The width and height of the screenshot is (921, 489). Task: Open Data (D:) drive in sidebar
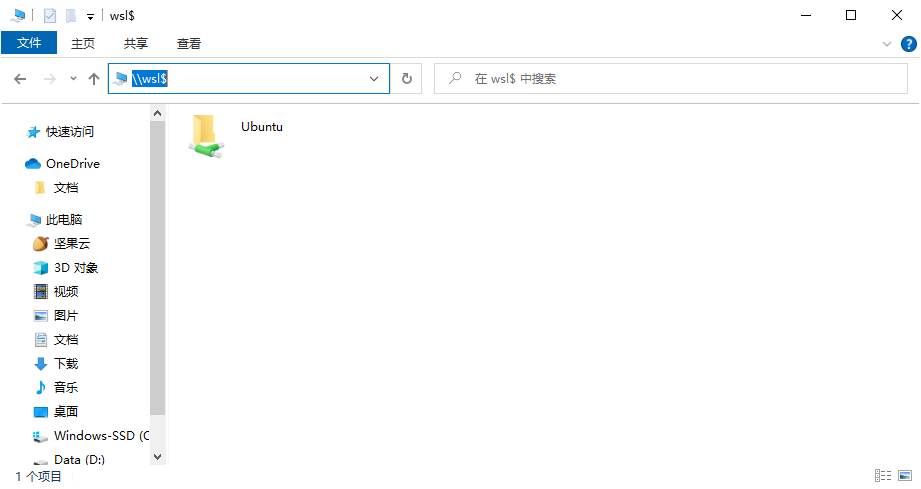(x=79, y=460)
